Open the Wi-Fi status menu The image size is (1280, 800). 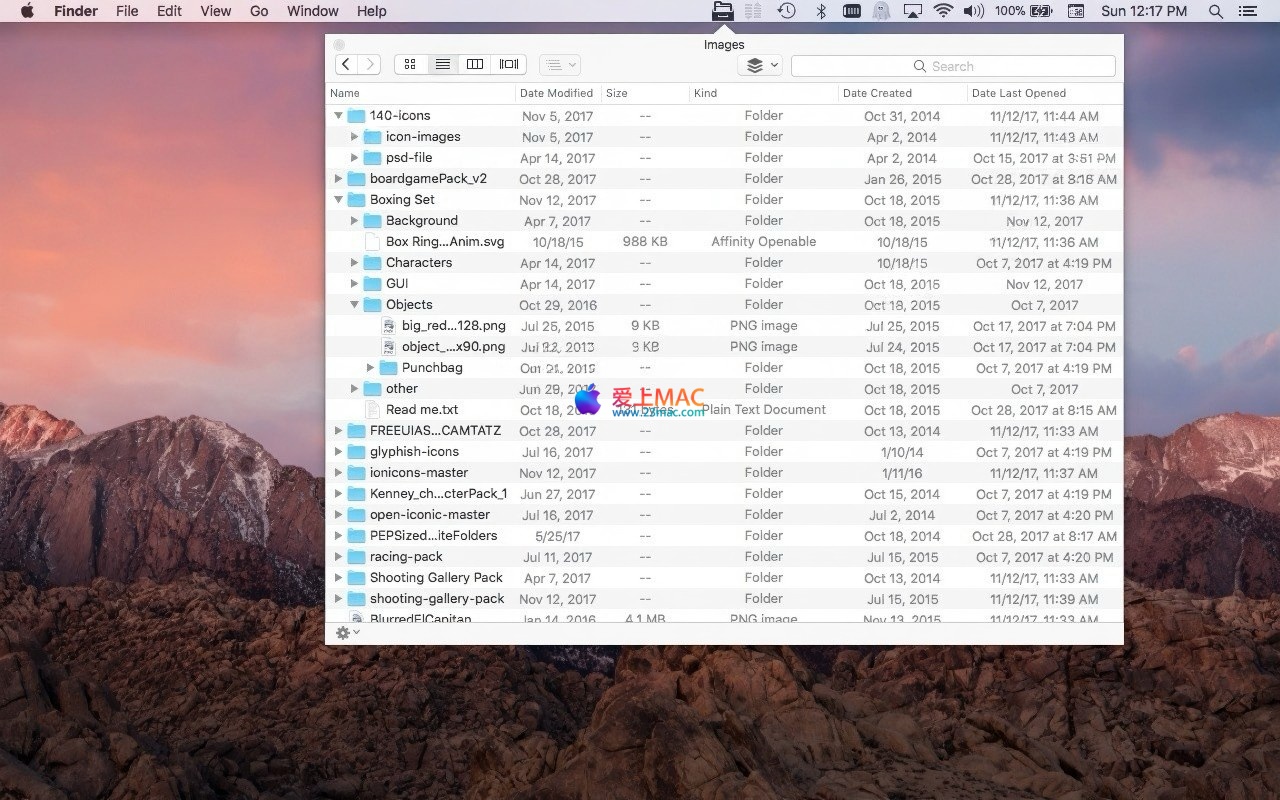tap(942, 11)
